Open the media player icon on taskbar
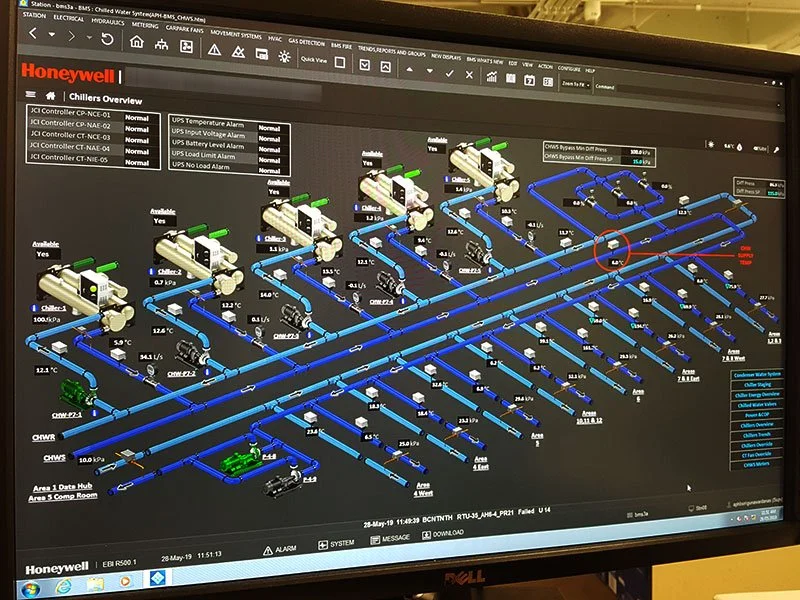Screen dimensions: 800x600 125,581
